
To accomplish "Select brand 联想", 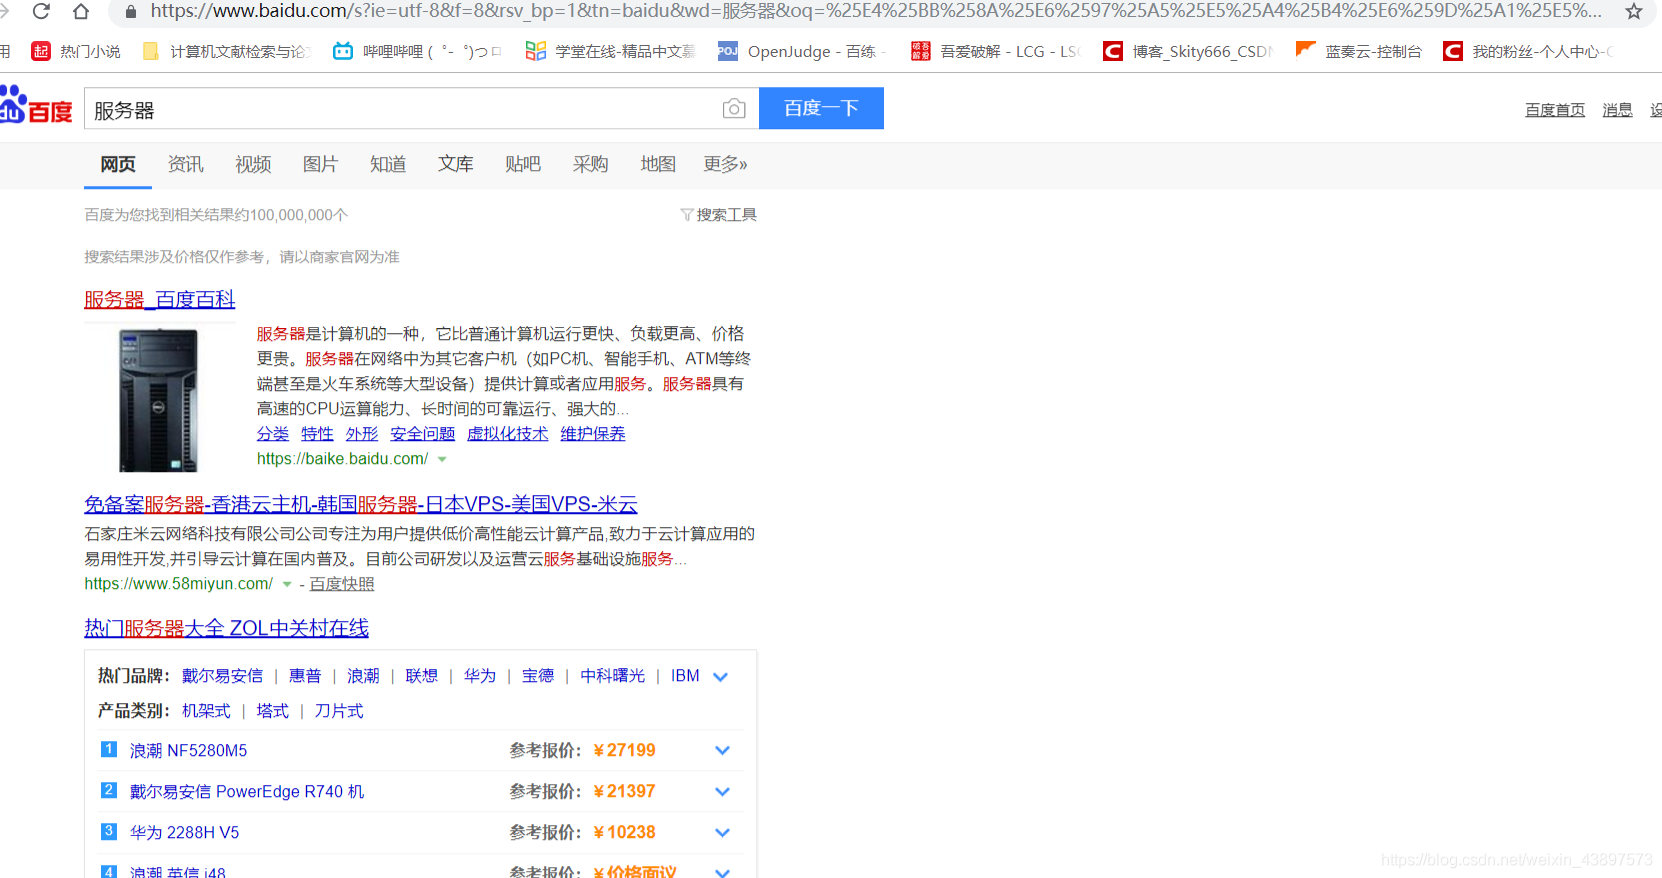I will point(422,676).
